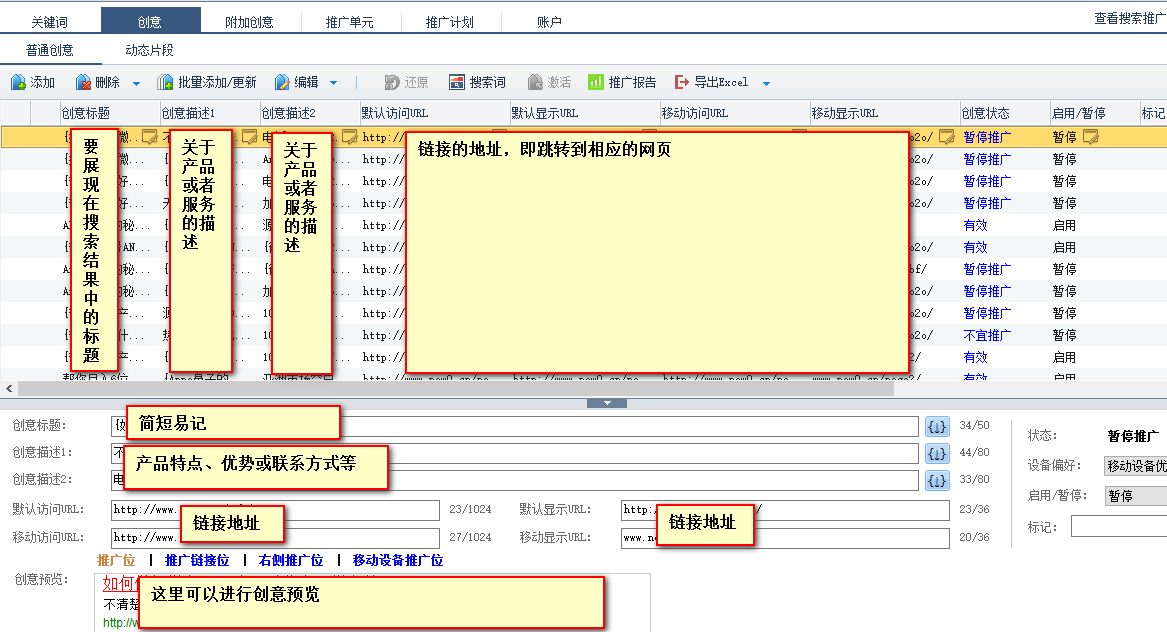The height and width of the screenshot is (632, 1167).
Task: Focus the 创意描述1 input field
Action: [515, 453]
